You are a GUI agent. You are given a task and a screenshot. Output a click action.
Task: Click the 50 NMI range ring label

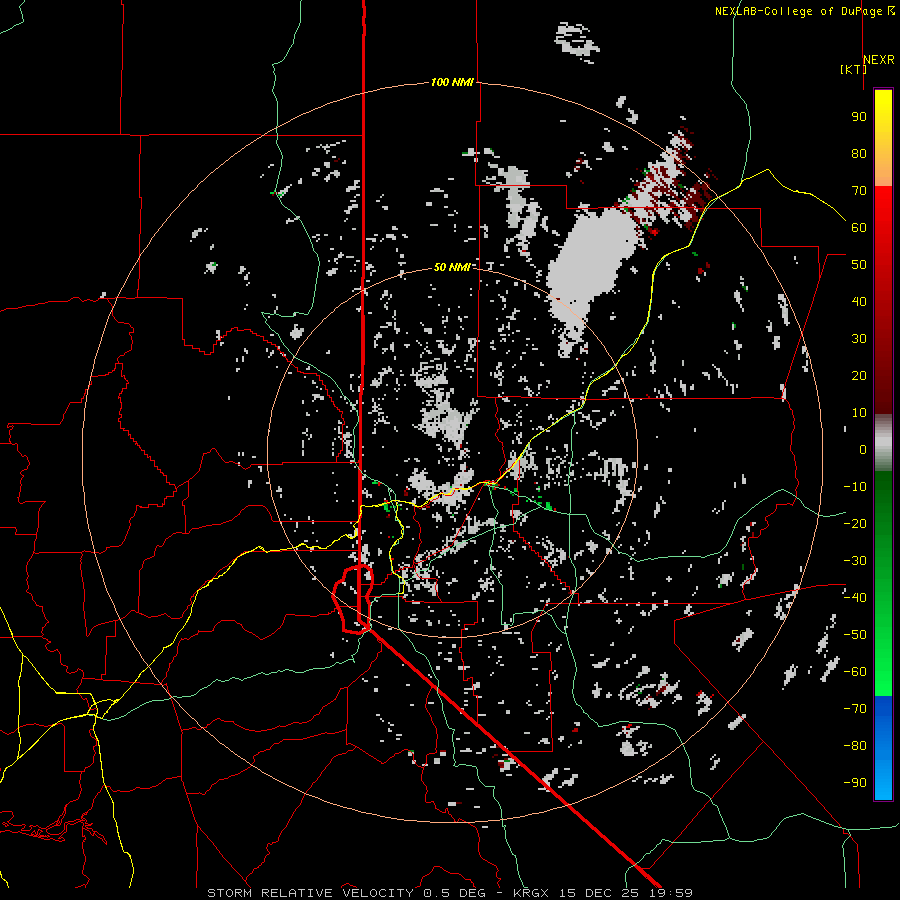[452, 267]
